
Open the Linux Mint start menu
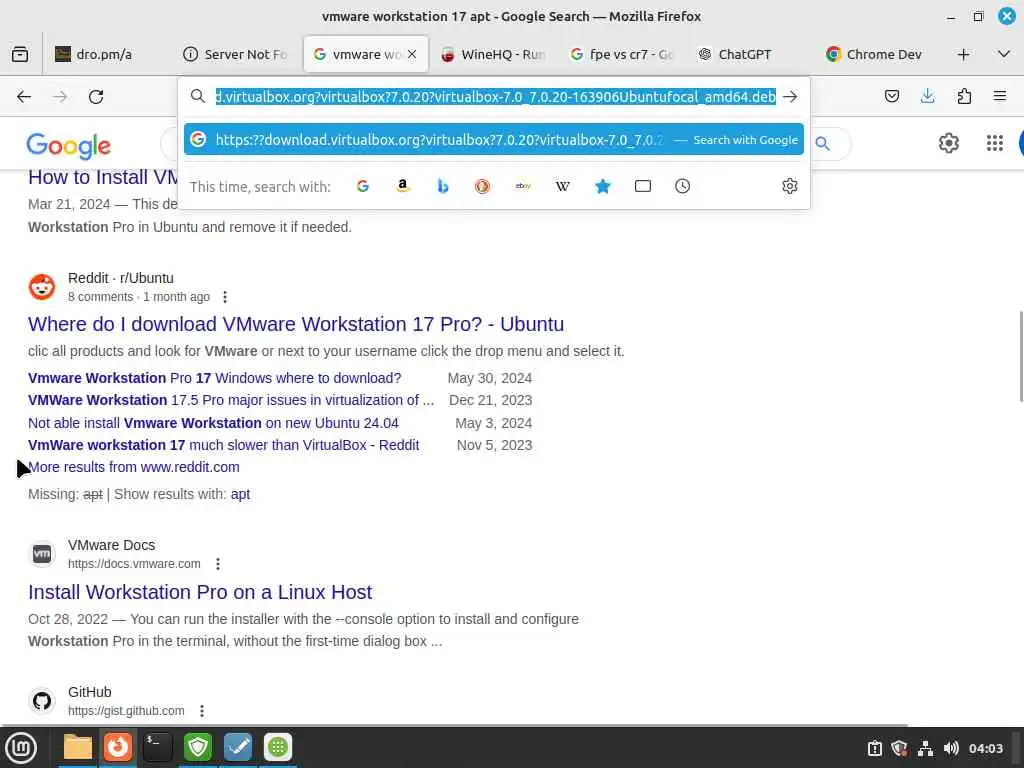(x=21, y=748)
